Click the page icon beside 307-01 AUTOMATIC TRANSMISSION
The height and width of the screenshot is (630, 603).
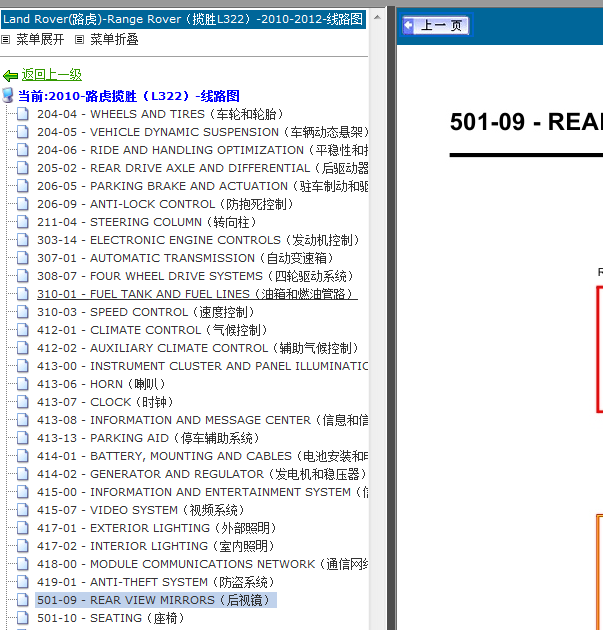click(23, 258)
